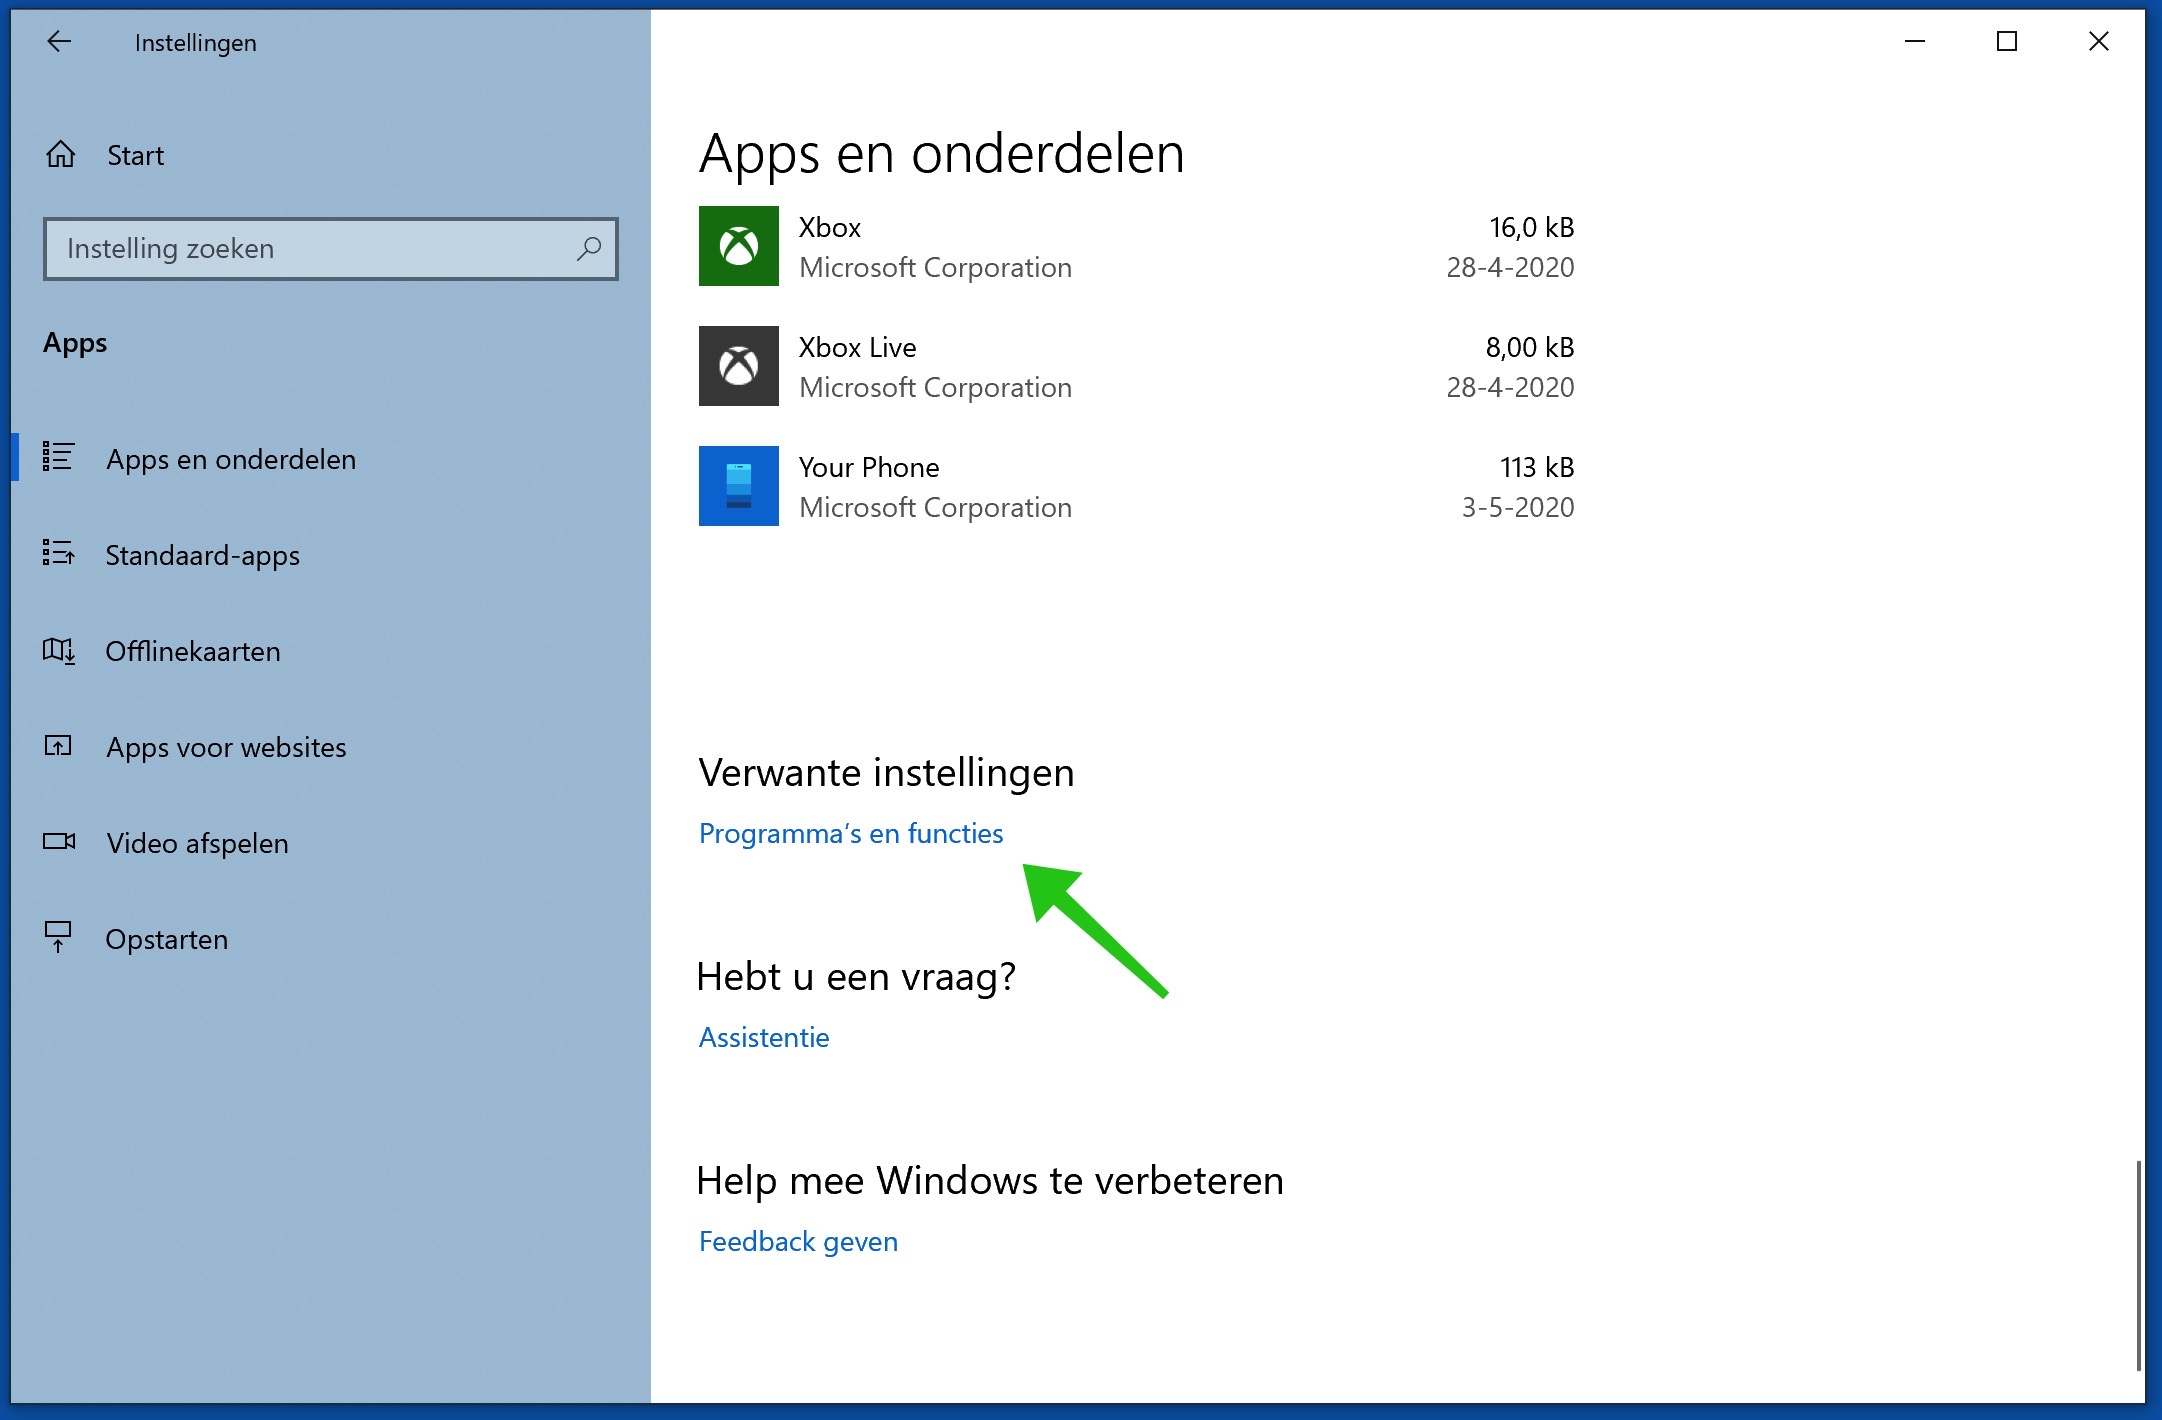Click Help mee Windows te verbeteren heading
This screenshot has height=1420, width=2162.
(990, 1180)
